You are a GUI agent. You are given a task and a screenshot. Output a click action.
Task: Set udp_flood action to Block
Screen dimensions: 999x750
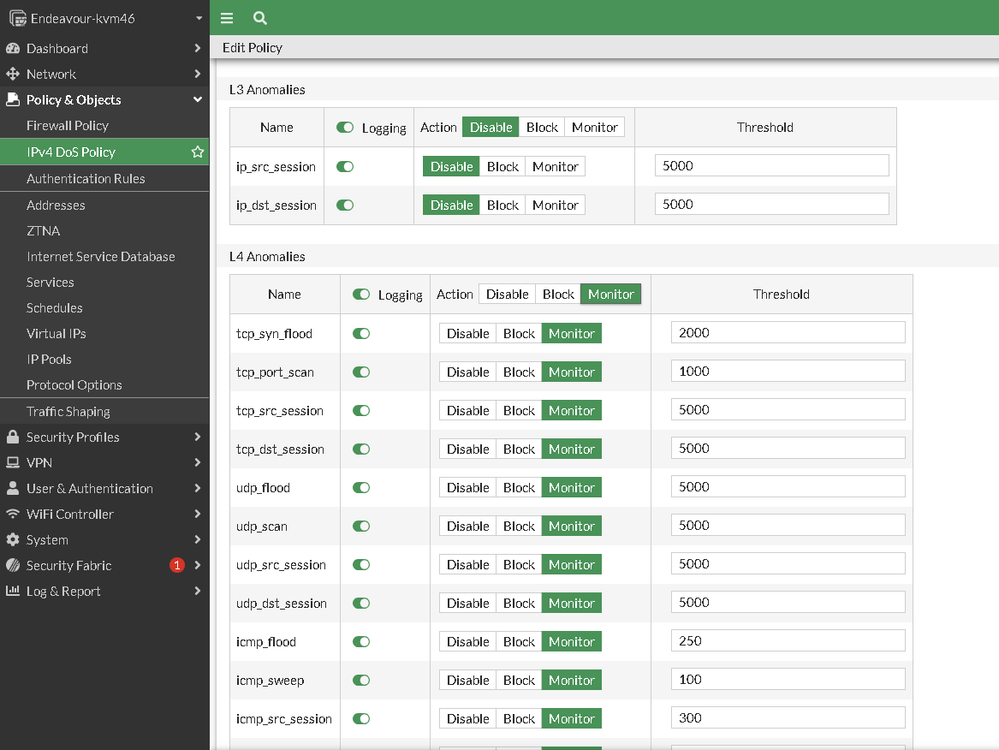point(519,488)
